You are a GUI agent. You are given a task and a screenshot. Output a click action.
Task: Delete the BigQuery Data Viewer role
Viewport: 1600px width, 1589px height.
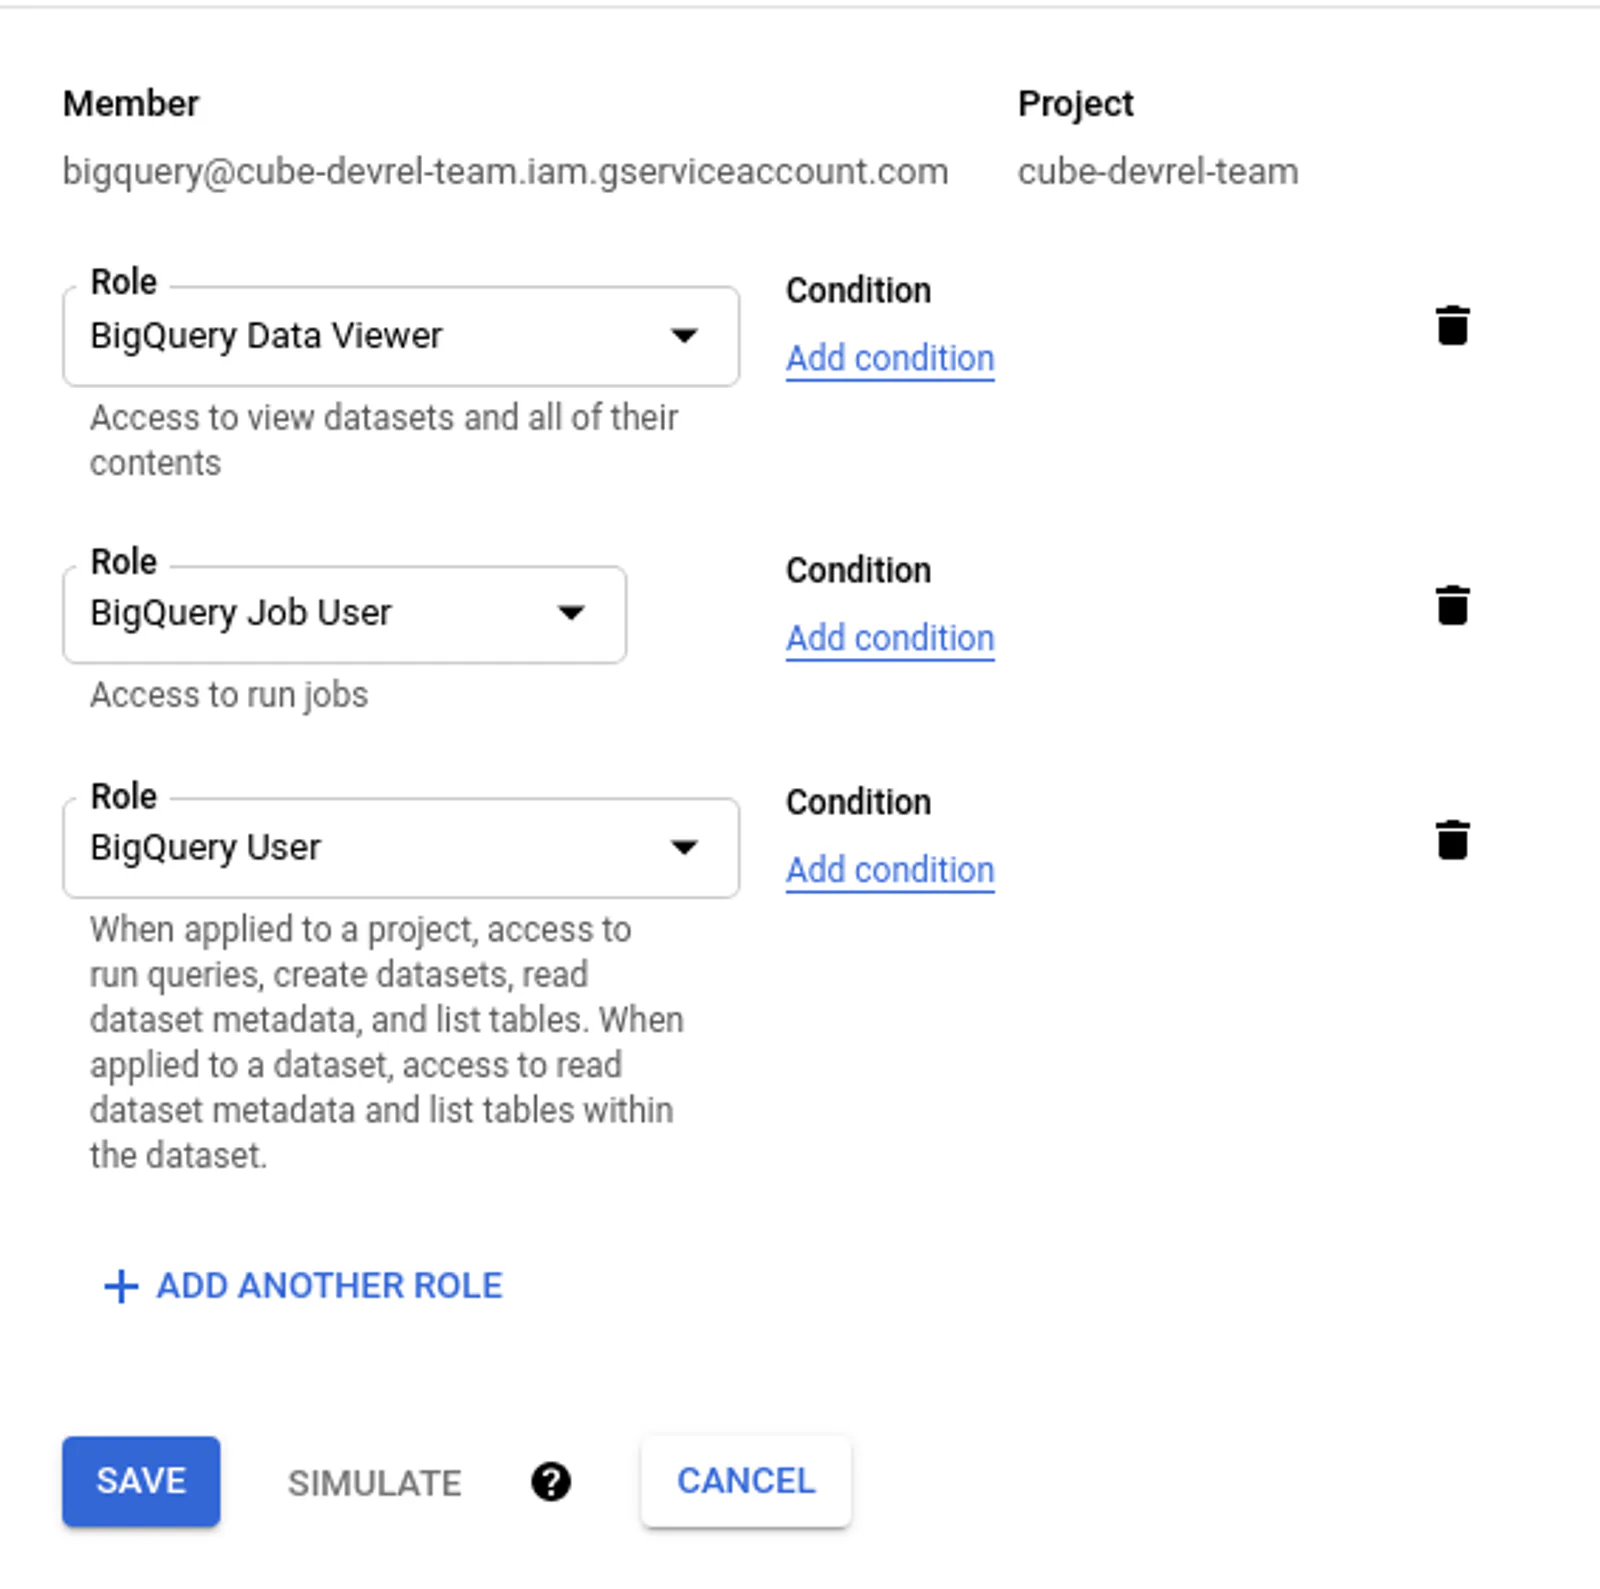point(1452,326)
